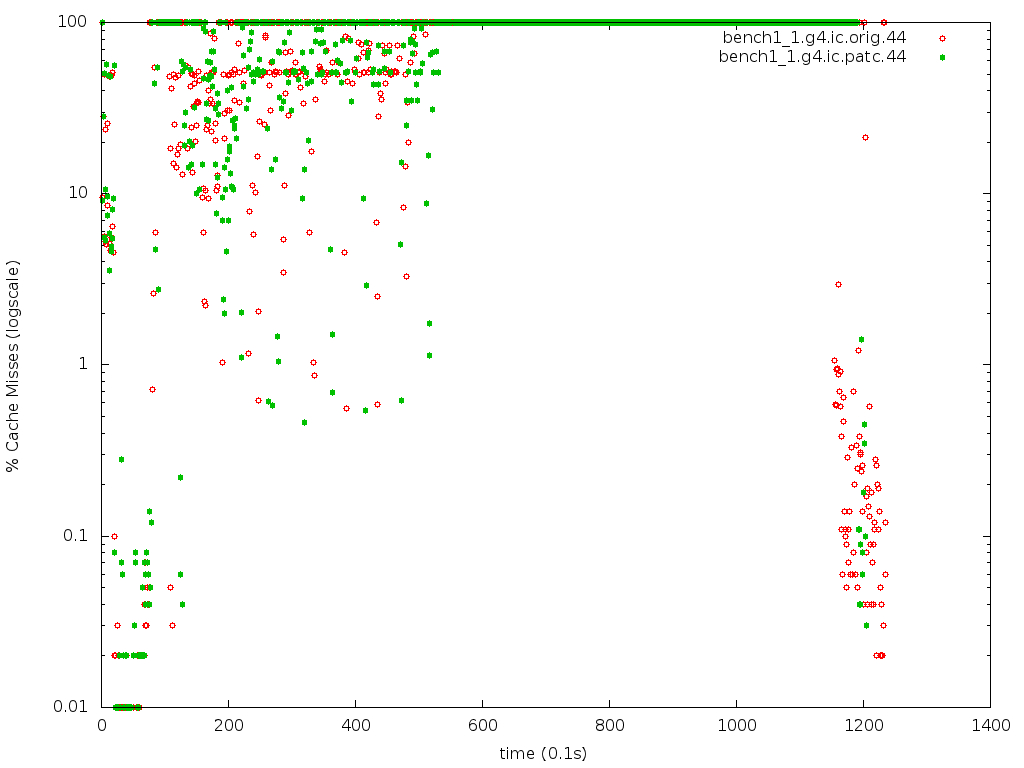Select the bench1_1.g4.ic.orig.44 legend label
The height and width of the screenshot is (768, 1024).
(x=814, y=38)
